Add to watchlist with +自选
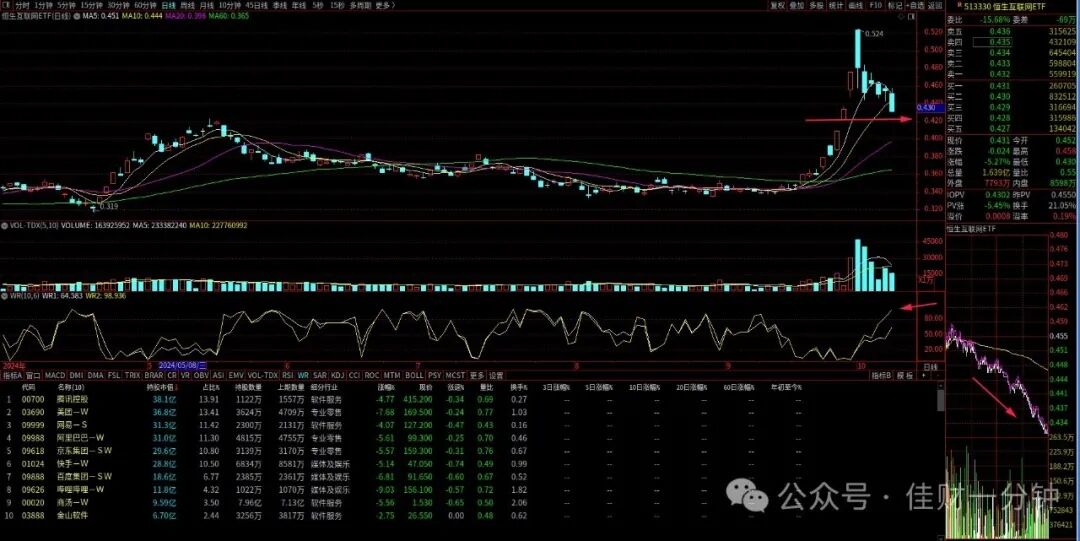The image size is (1080, 541). pyautogui.click(x=914, y=5)
